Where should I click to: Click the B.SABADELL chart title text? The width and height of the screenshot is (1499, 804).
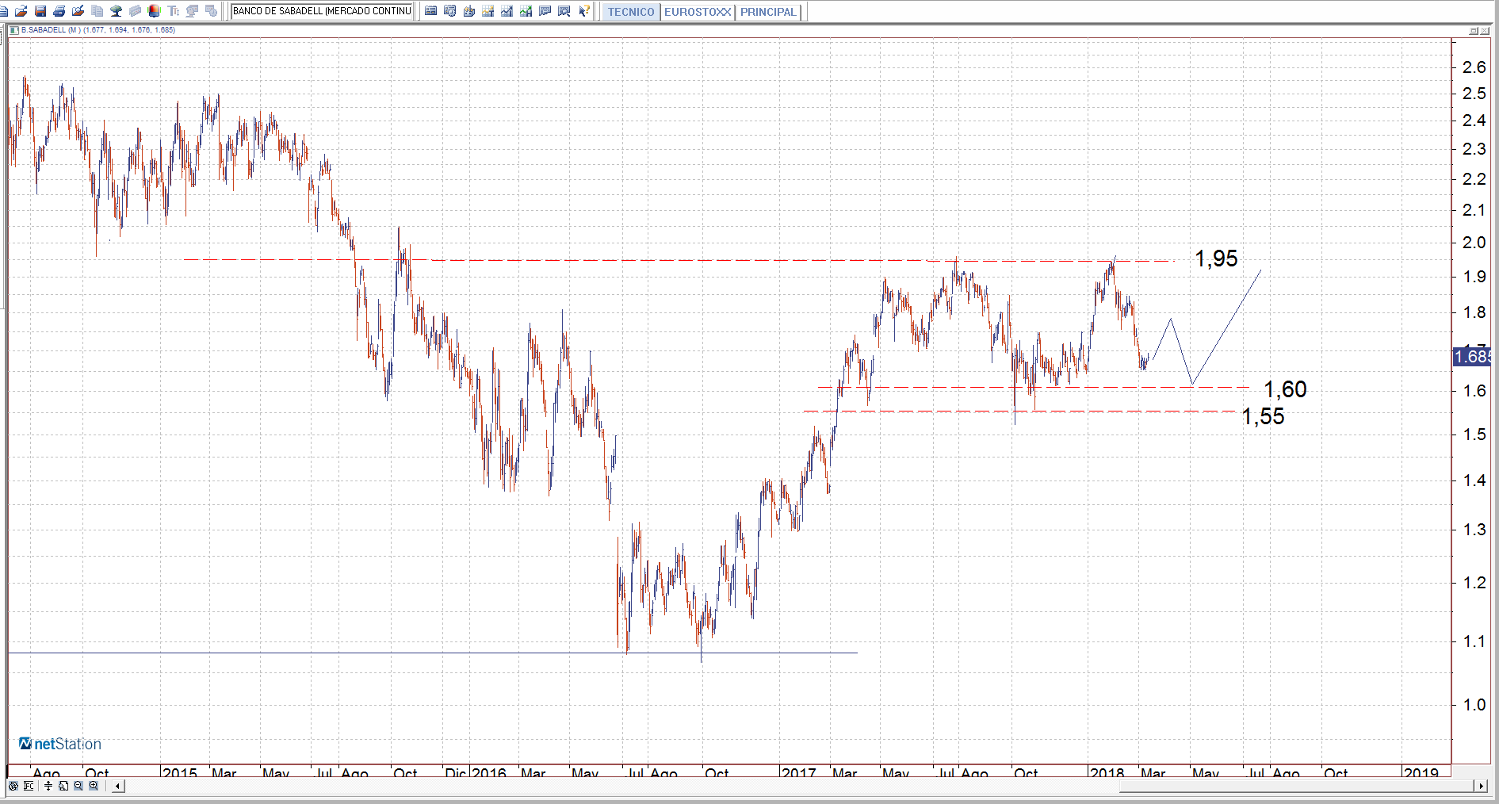pos(97,30)
